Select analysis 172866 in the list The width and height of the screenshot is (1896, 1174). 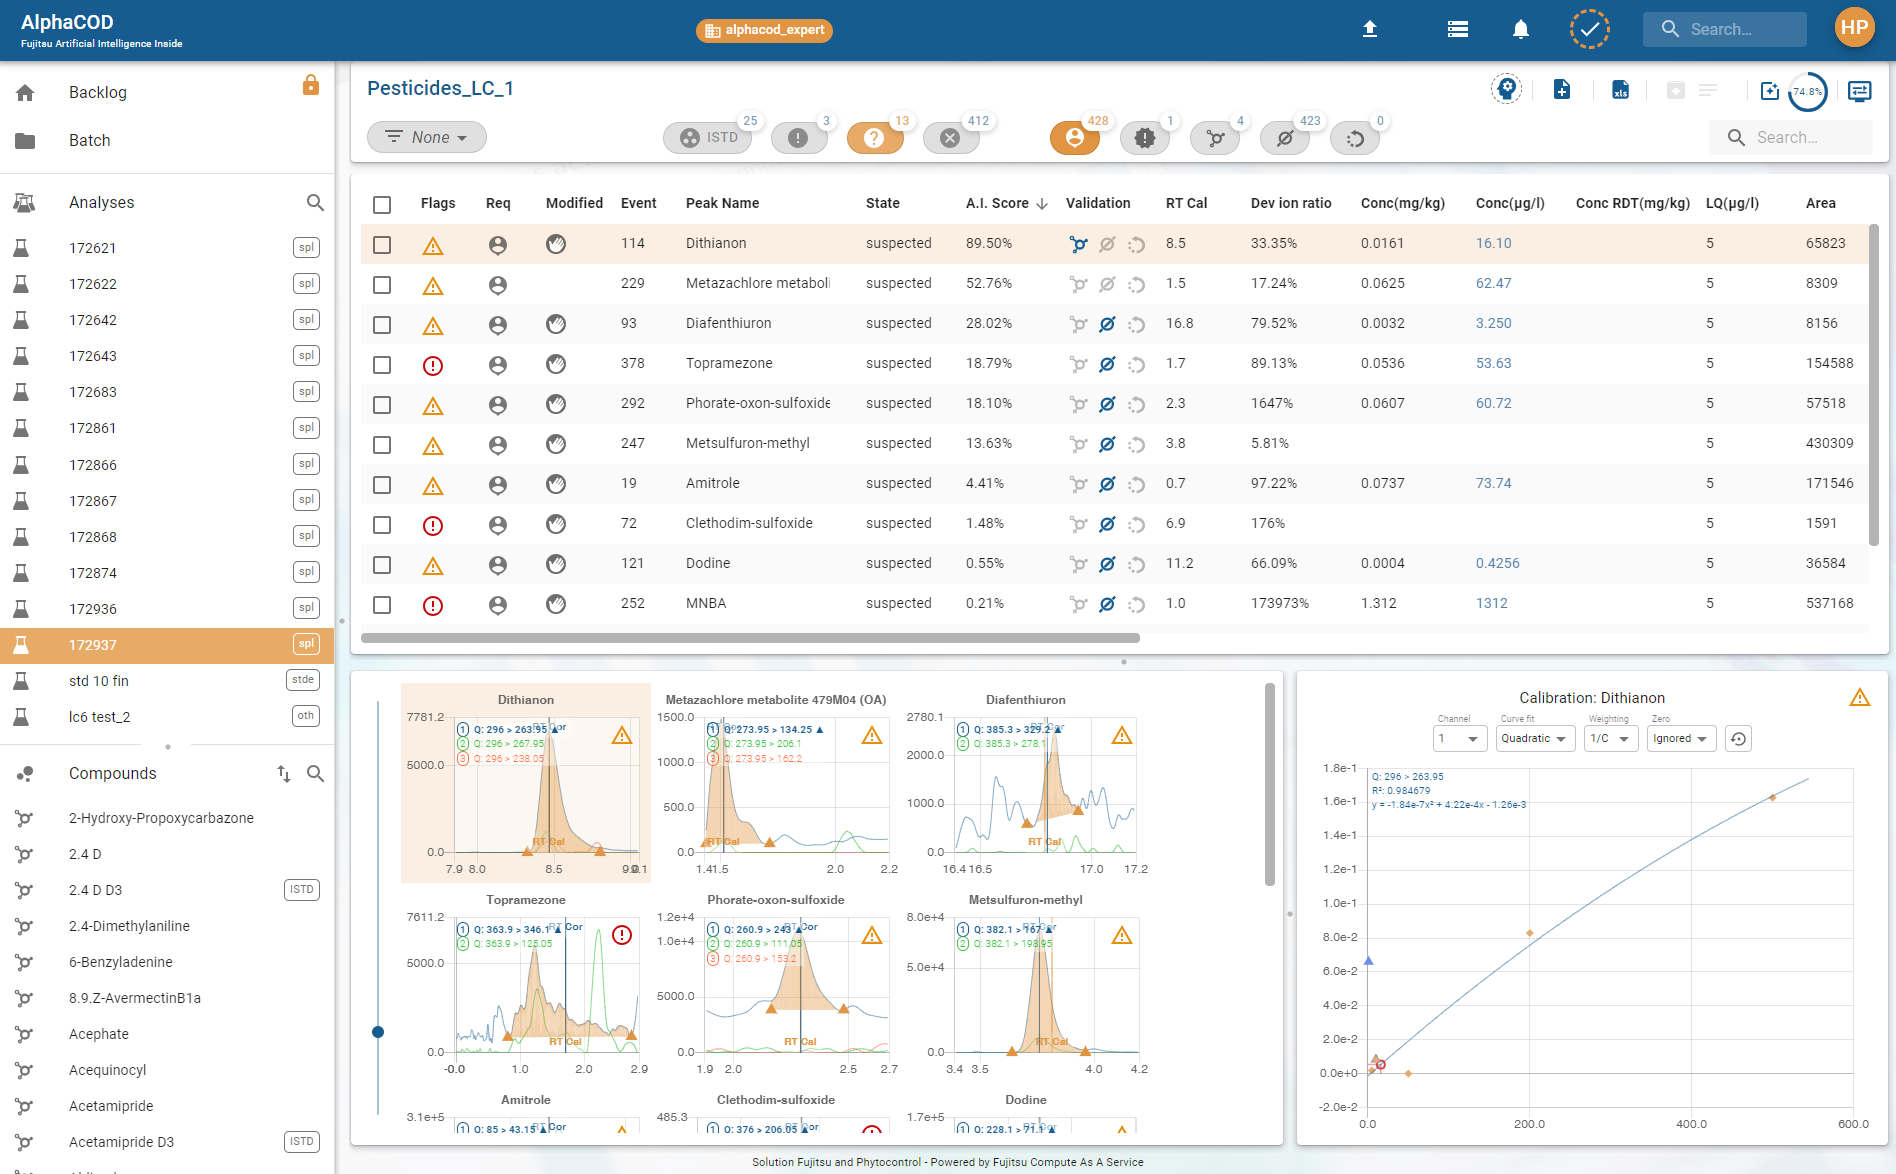click(93, 465)
